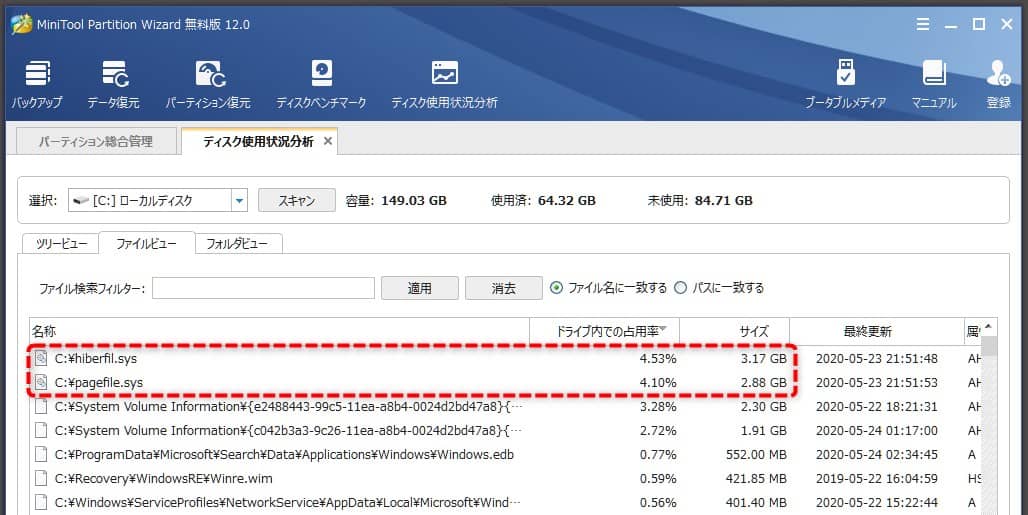Click the MiniTool Partition Wizard logo icon
The height and width of the screenshot is (515, 1028).
pyautogui.click(x=21, y=24)
